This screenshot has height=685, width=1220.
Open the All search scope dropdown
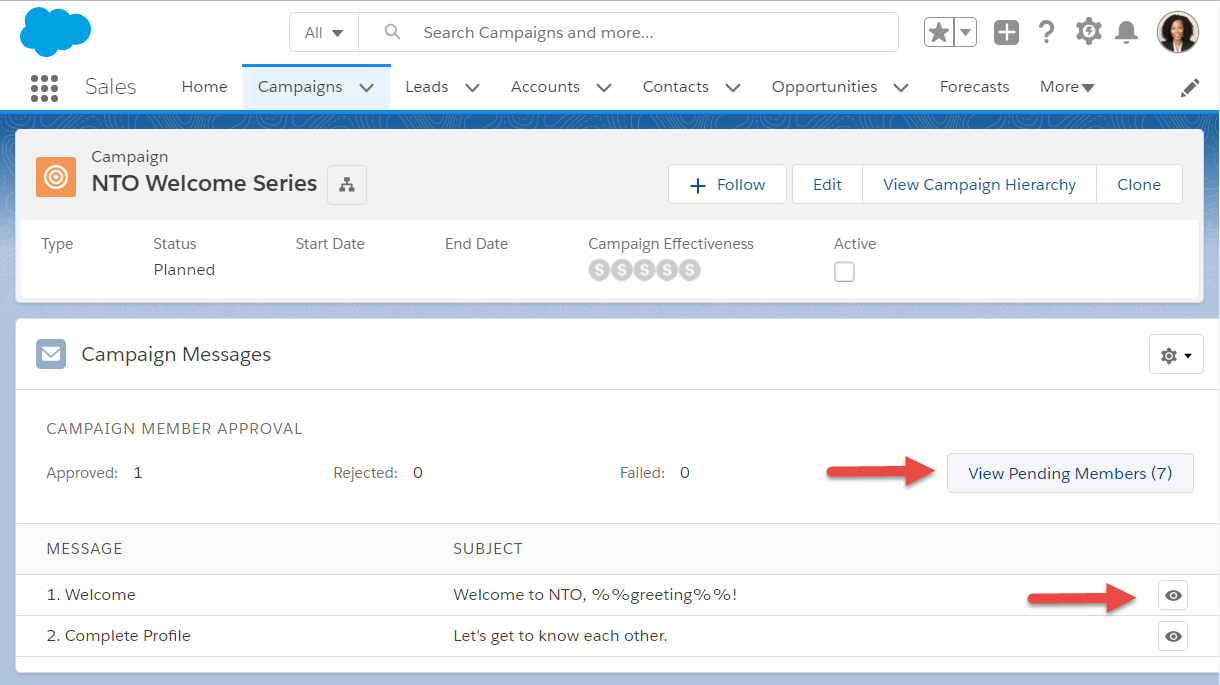click(x=324, y=33)
